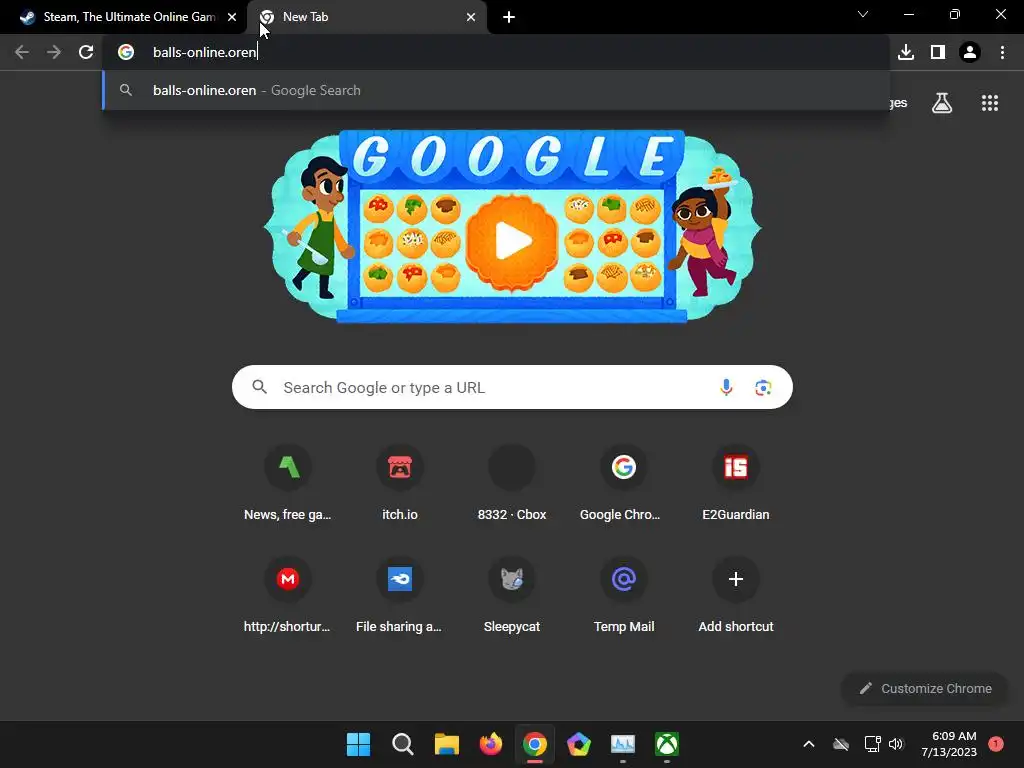Select the balls-online.oren Google Search suggestion
This screenshot has height=768, width=1024.
[496, 90]
